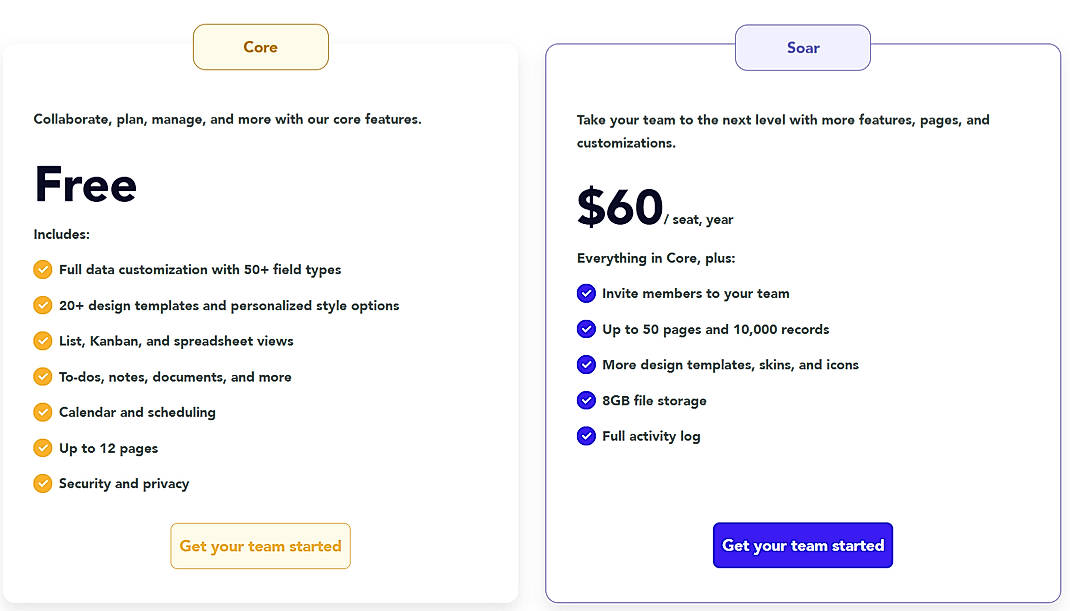Click the checkmark beside Invite members feature
The height and width of the screenshot is (611, 1070).
tap(586, 293)
